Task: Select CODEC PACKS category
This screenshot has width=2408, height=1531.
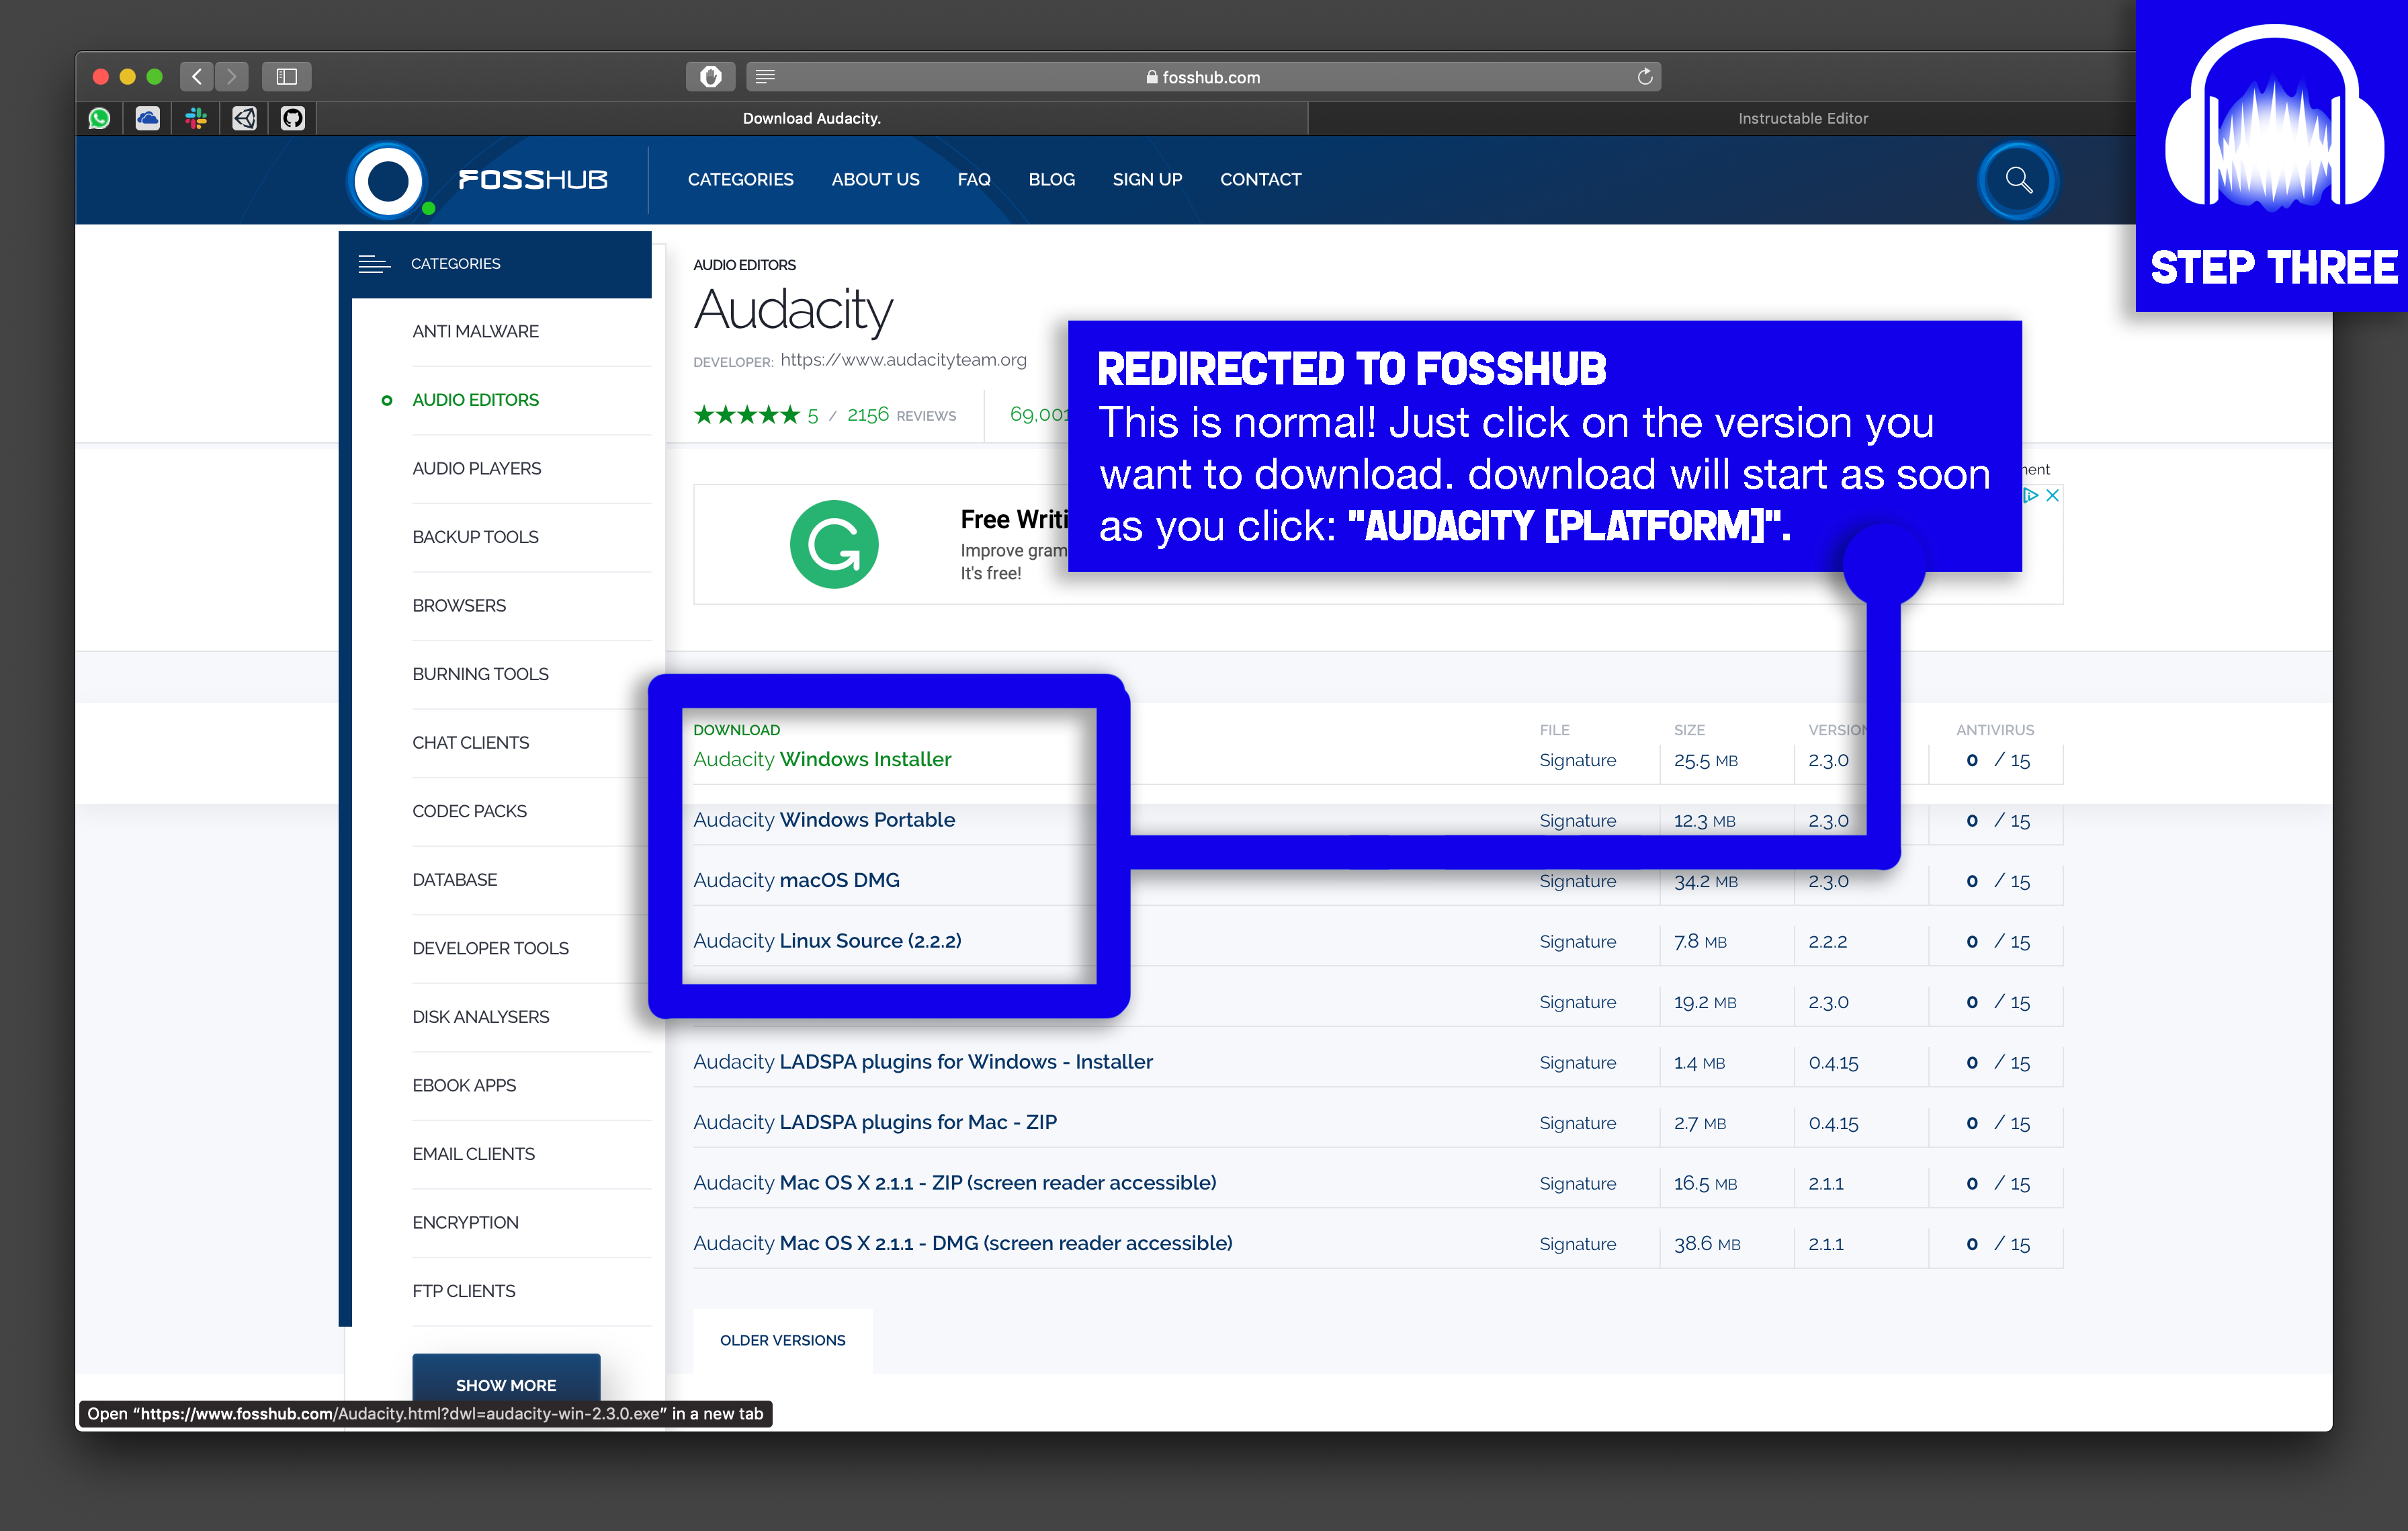Action: [x=469, y=811]
